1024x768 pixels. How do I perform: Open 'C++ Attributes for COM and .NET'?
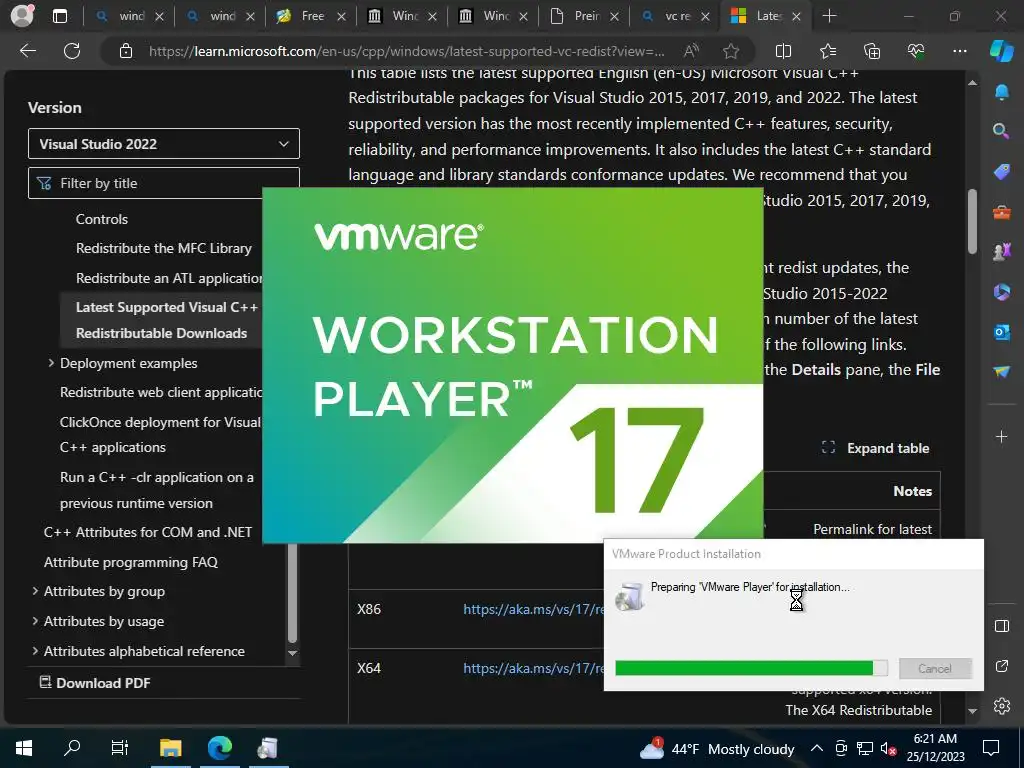[x=148, y=532]
